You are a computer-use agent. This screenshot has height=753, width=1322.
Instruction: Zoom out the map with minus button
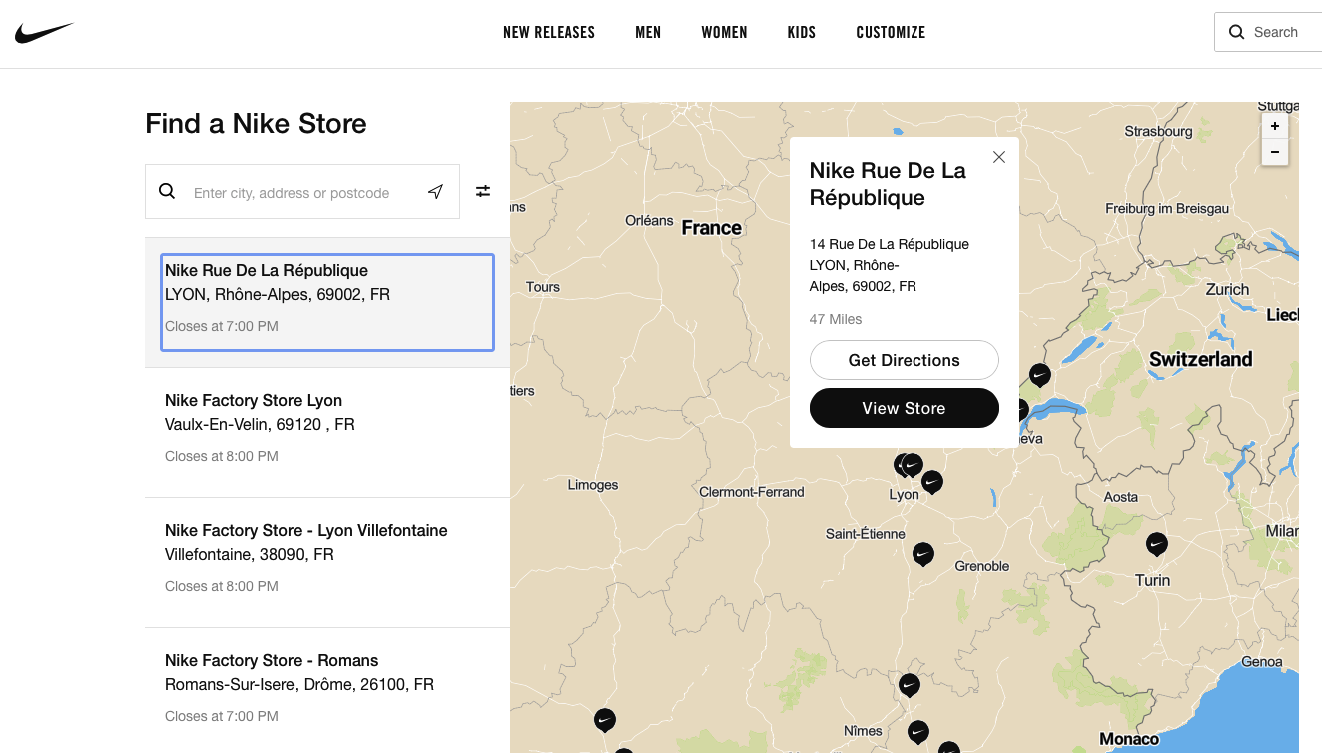click(x=1275, y=152)
